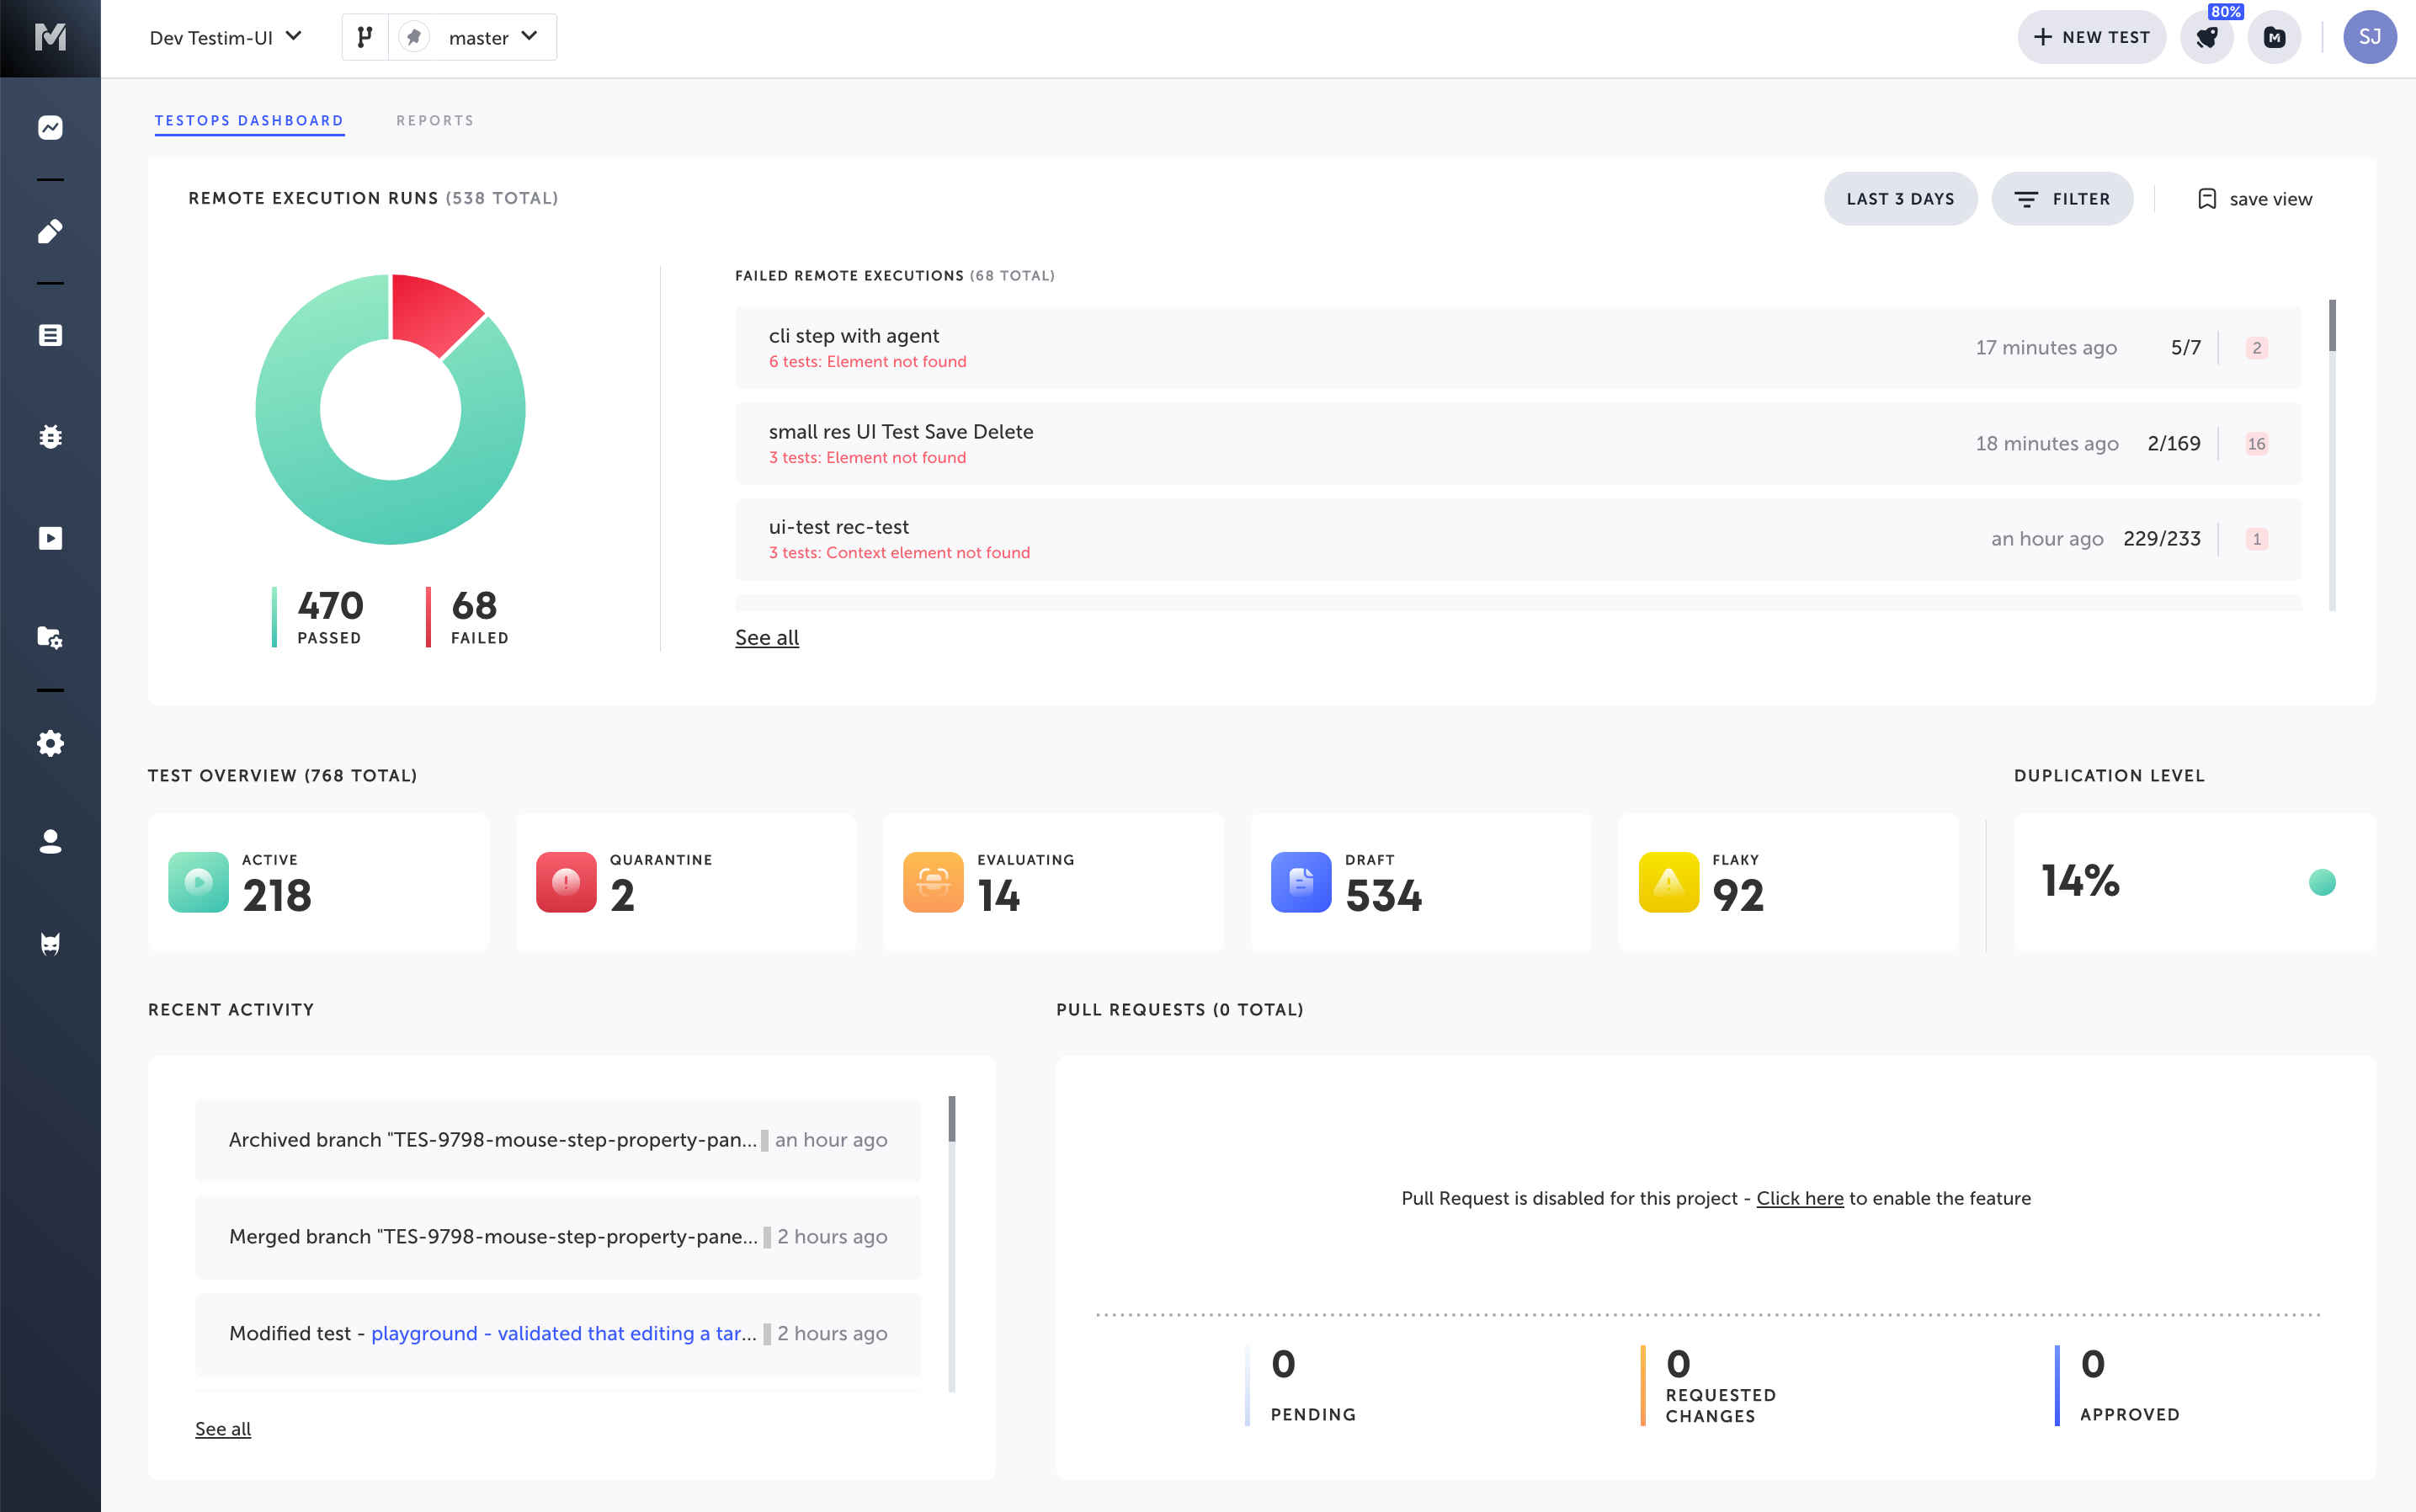2416x1512 pixels.
Task: Click the play runs icon in sidebar
Action: (x=50, y=538)
